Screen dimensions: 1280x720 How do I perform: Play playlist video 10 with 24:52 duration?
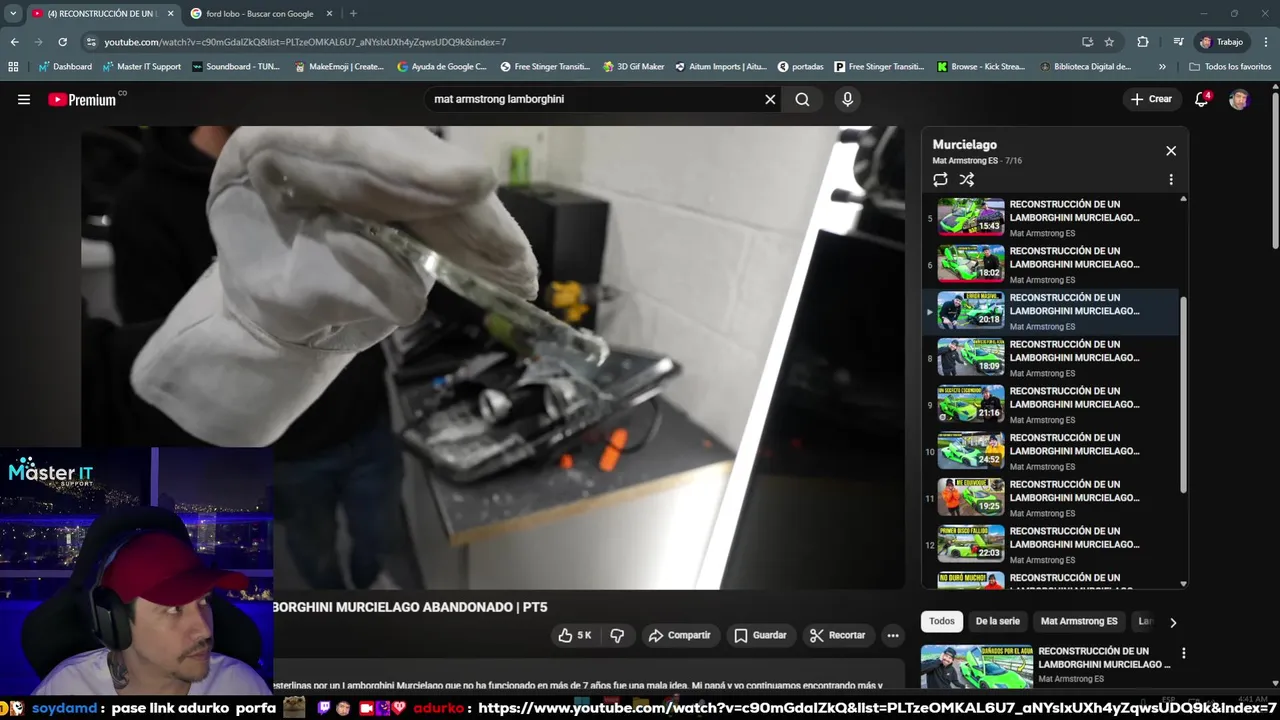pos(1052,452)
